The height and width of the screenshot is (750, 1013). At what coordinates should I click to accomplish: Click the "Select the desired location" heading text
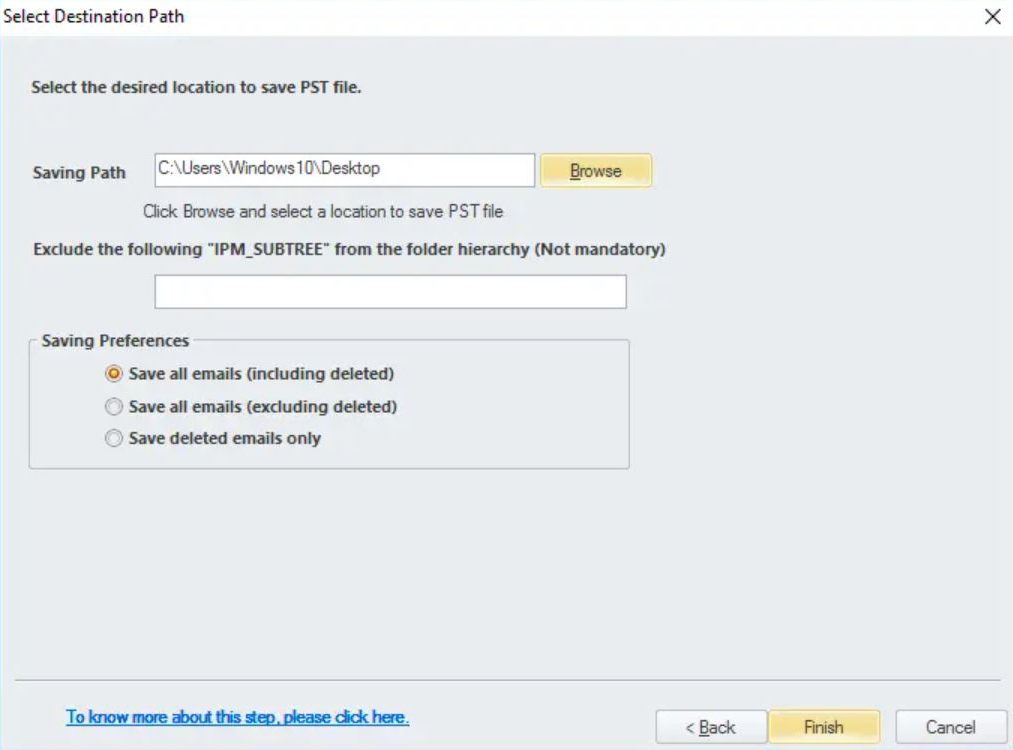click(196, 87)
